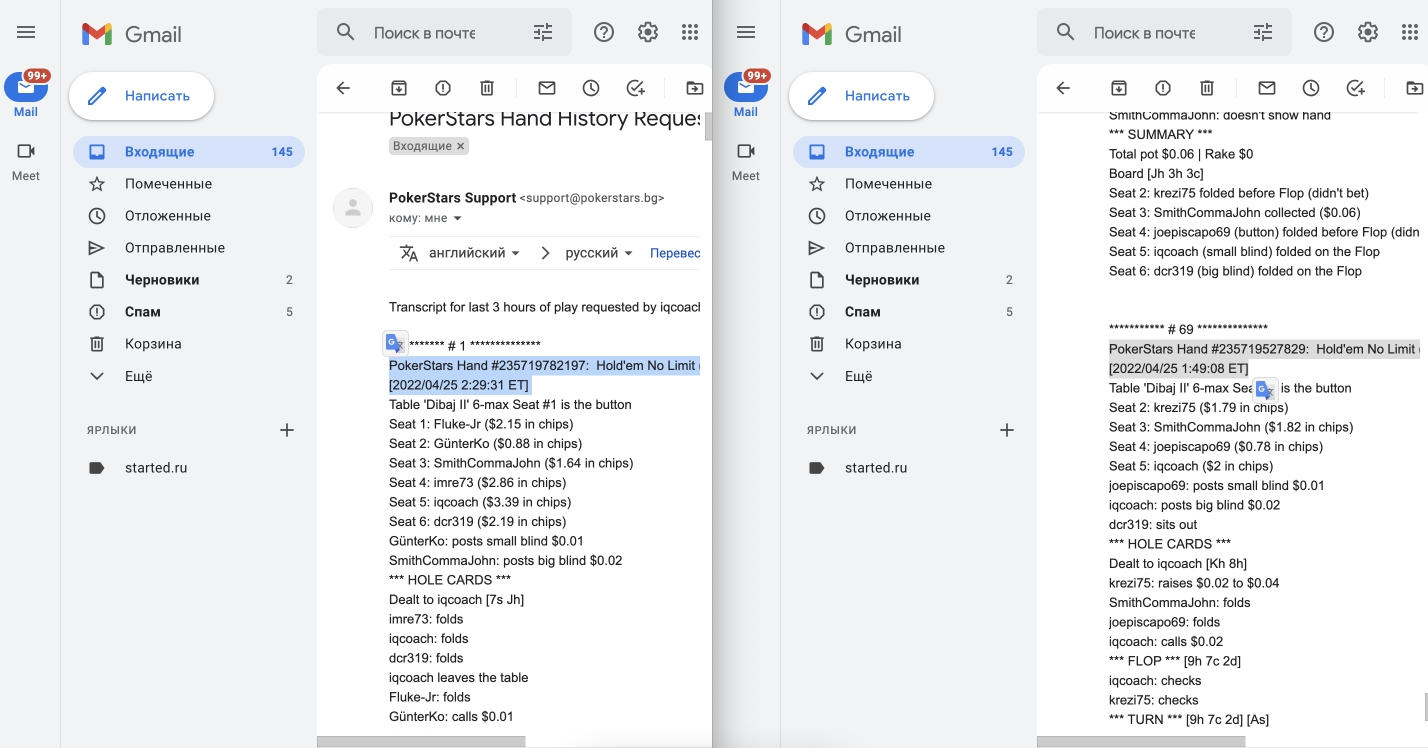
Task: Open Google apps grid in right window
Action: 1410,32
